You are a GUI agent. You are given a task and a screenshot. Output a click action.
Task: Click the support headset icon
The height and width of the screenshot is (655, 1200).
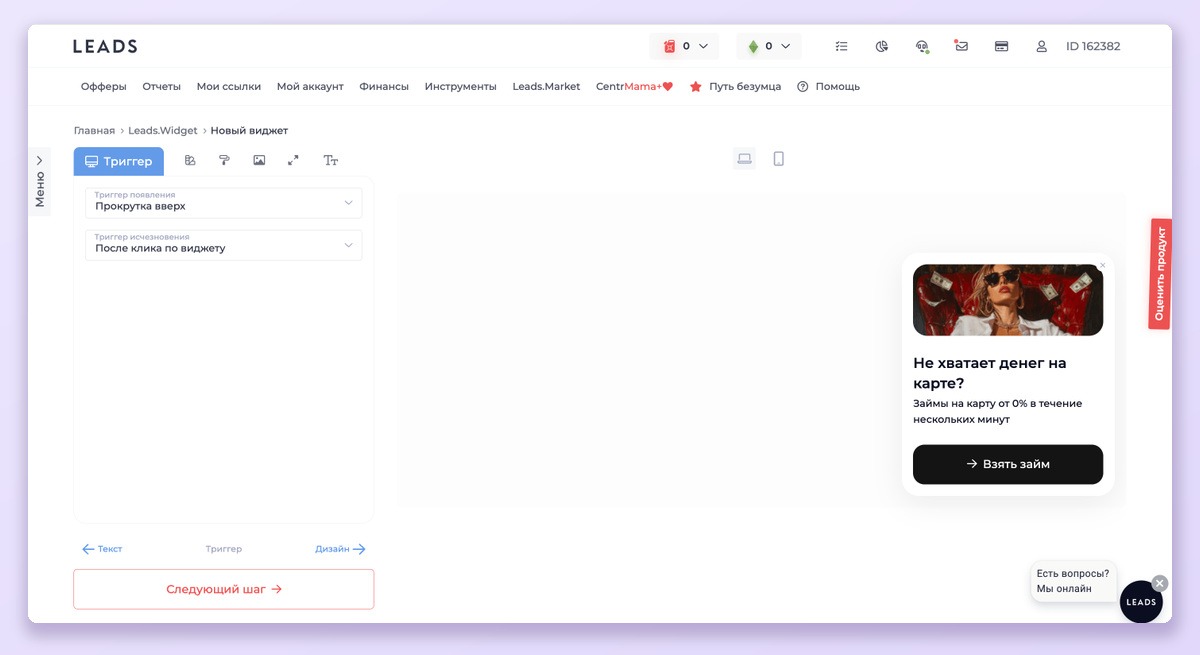(922, 46)
